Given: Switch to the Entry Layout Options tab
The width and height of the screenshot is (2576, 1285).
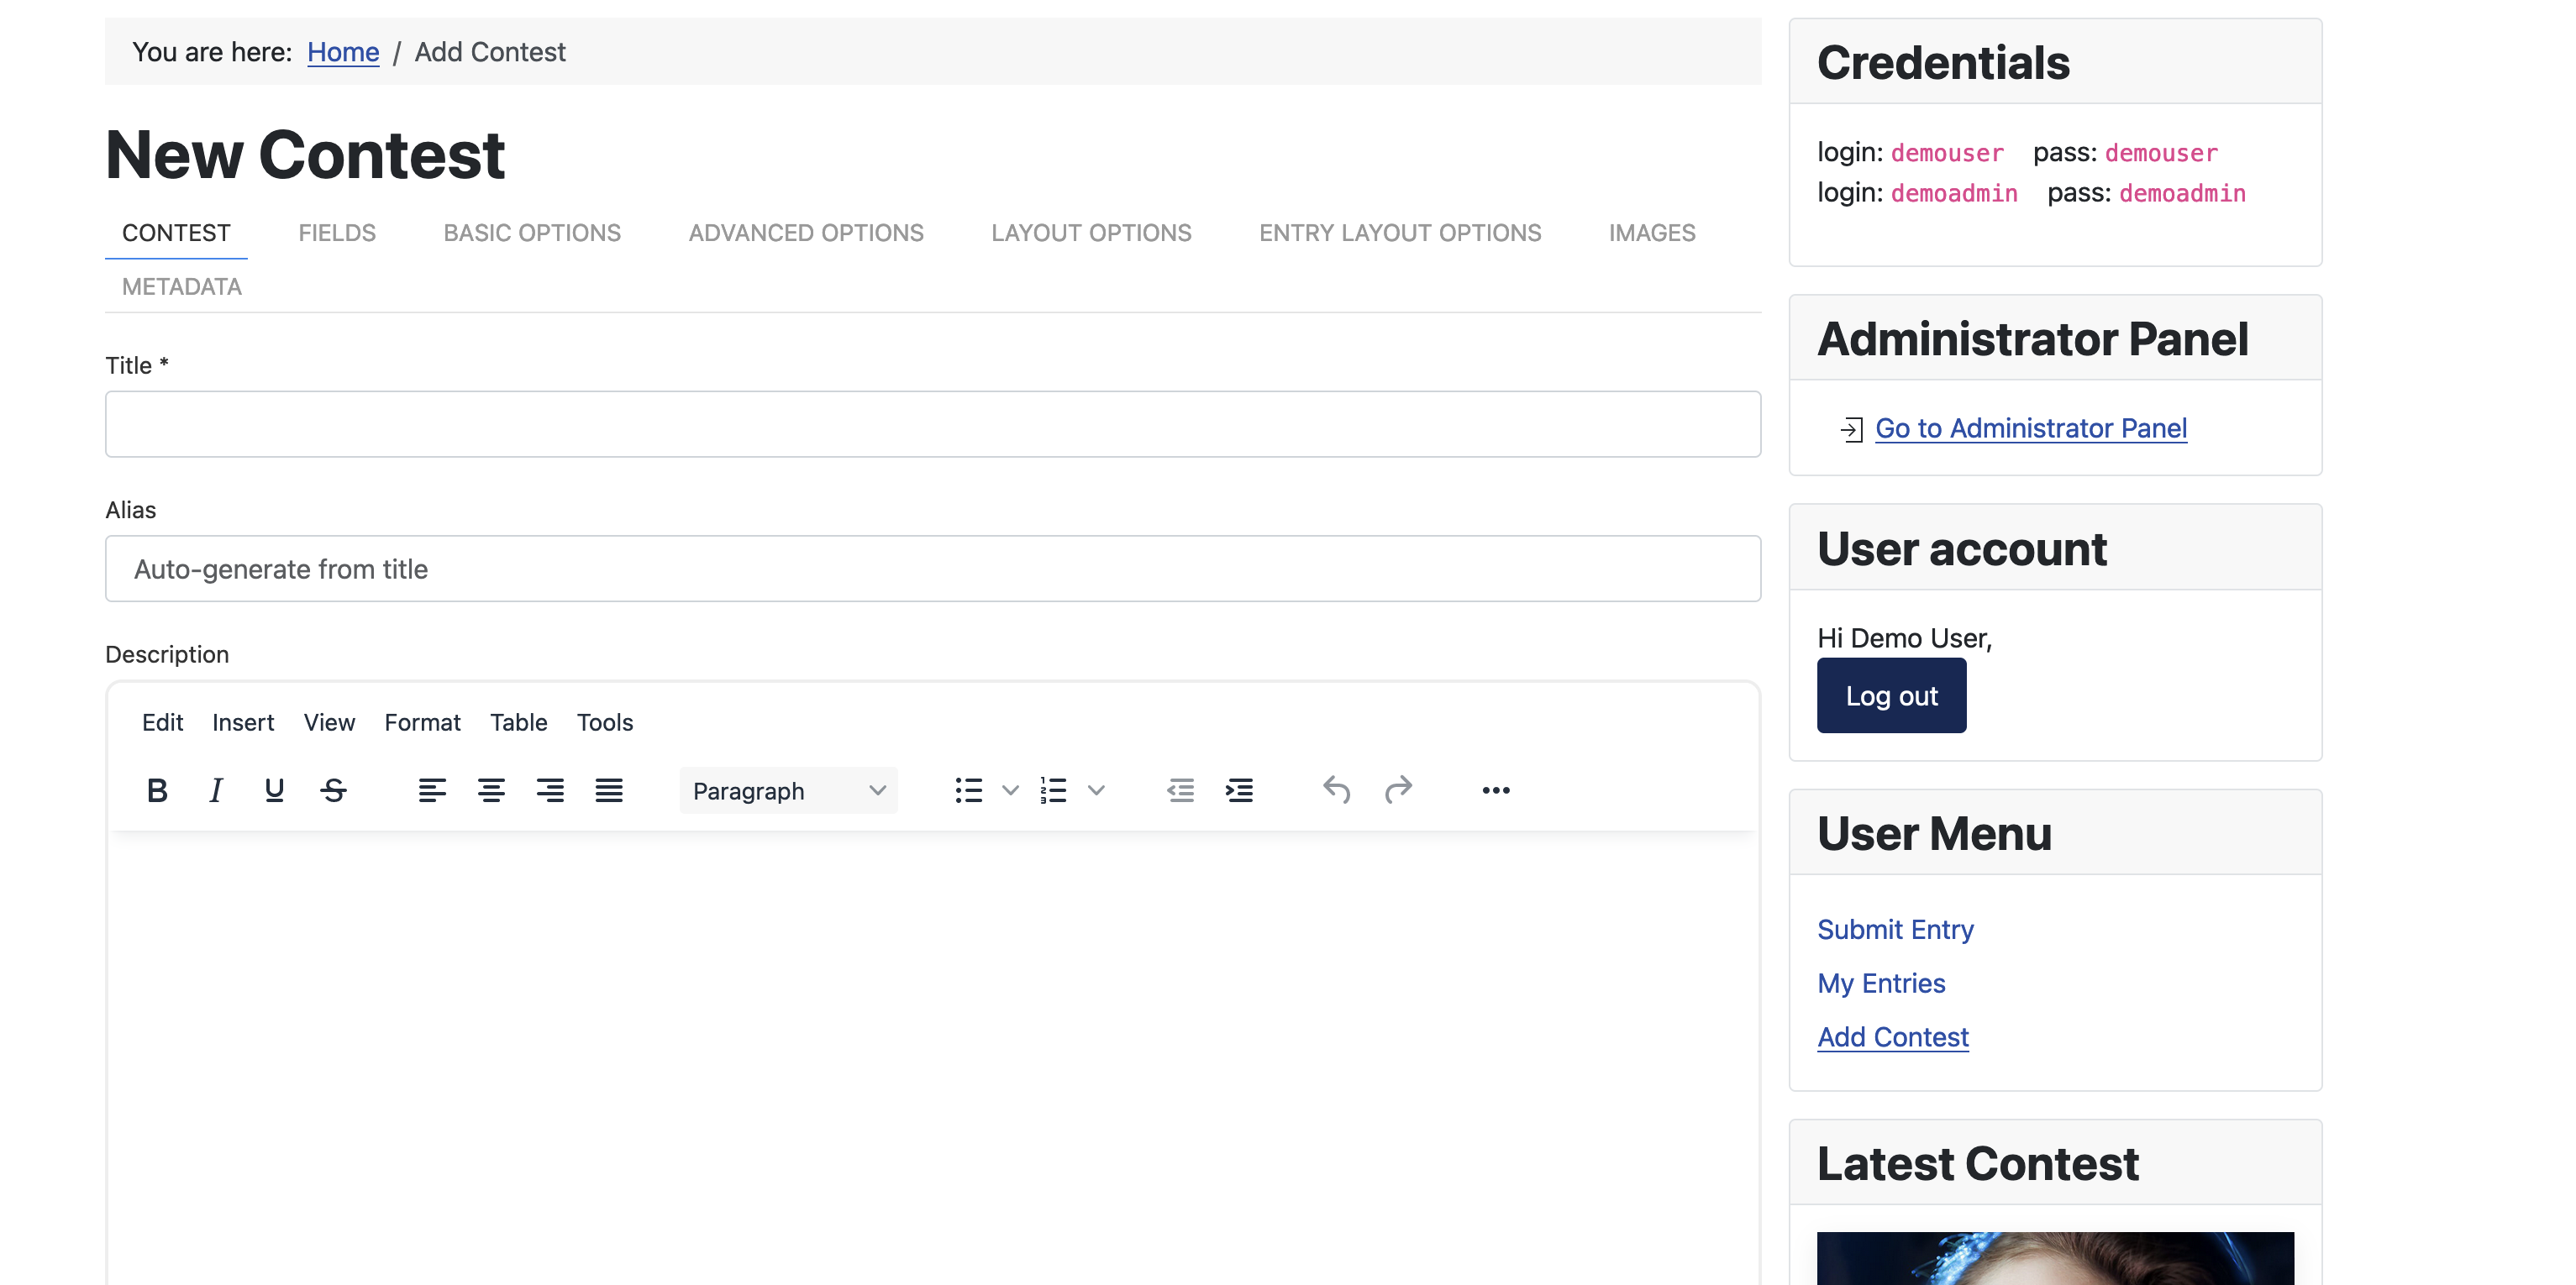Looking at the screenshot, I should [1400, 233].
